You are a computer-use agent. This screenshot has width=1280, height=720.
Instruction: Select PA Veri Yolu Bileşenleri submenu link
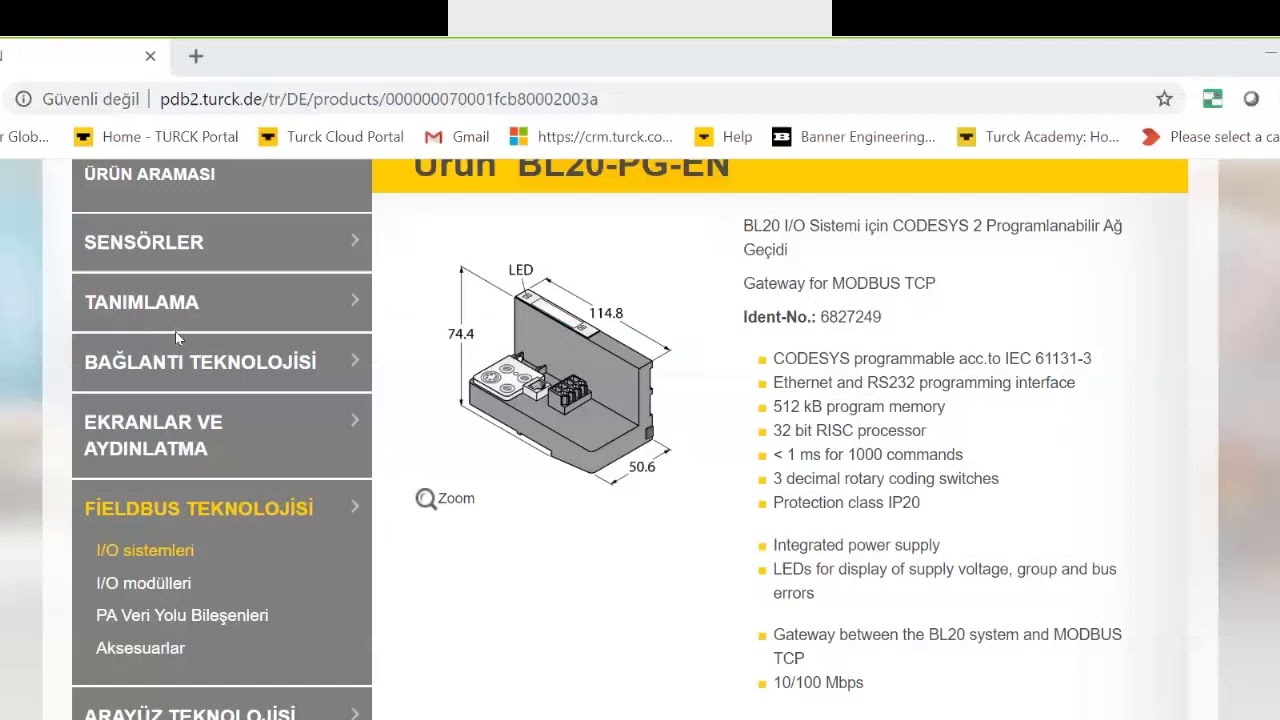point(182,616)
